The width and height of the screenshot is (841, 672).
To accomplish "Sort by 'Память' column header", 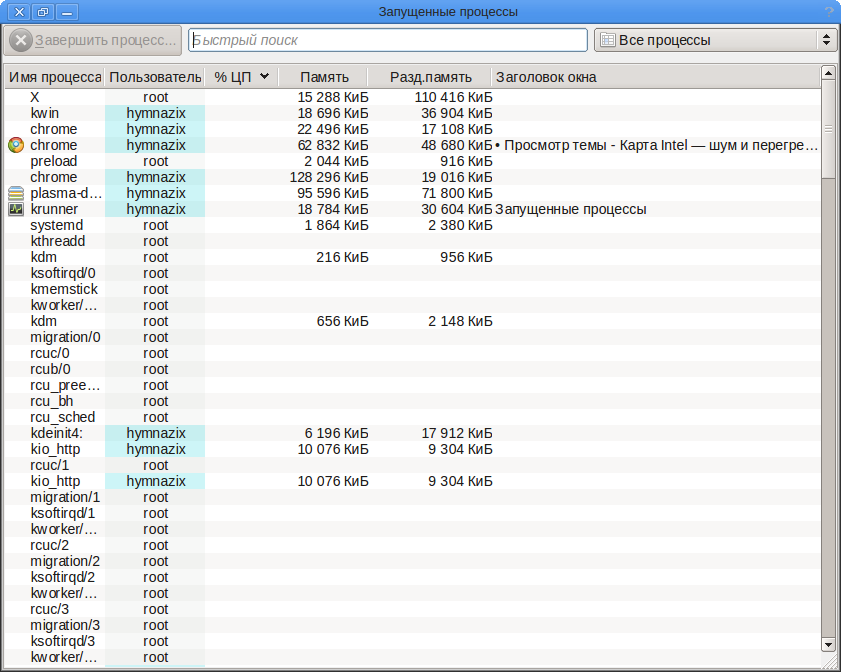I will [324, 77].
